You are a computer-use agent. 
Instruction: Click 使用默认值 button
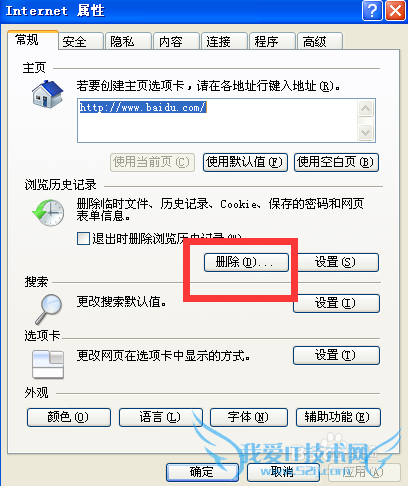[245, 162]
